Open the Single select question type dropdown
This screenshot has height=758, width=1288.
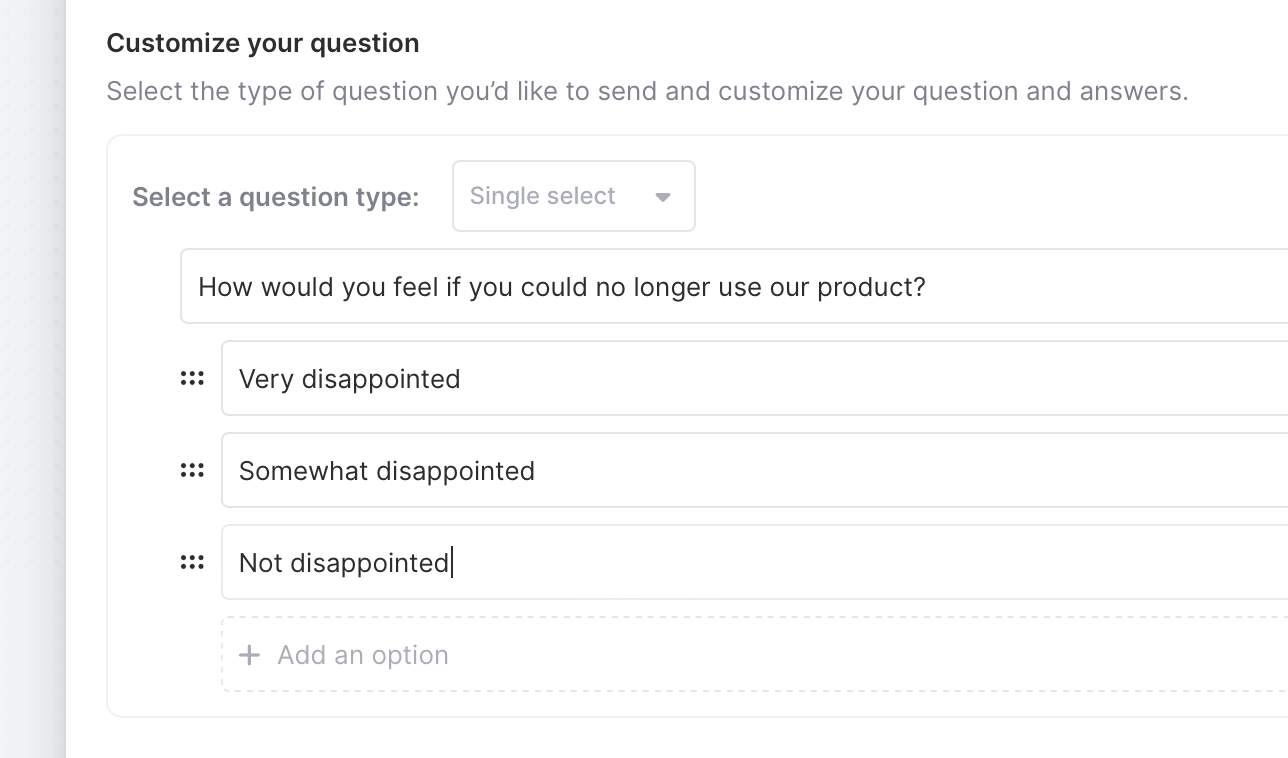(x=573, y=196)
